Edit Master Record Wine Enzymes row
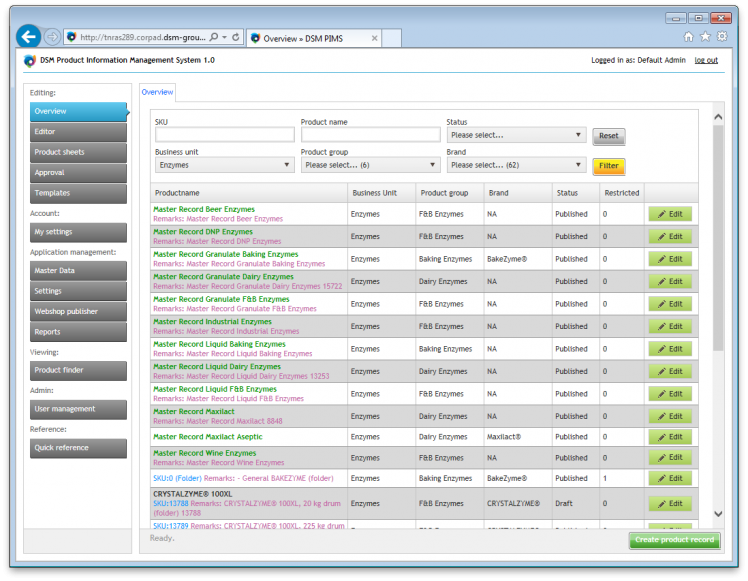Image resolution: width=748 pixels, height=581 pixels. [x=670, y=457]
